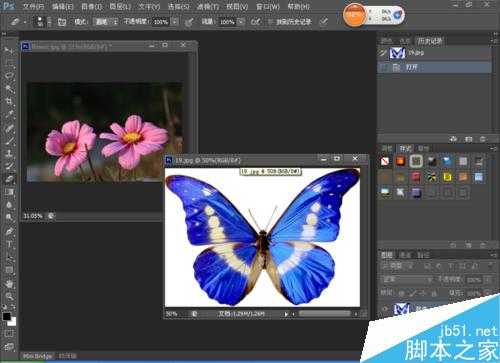Select the Move tool
Image resolution: width=500 pixels, height=363 pixels.
(x=9, y=51)
